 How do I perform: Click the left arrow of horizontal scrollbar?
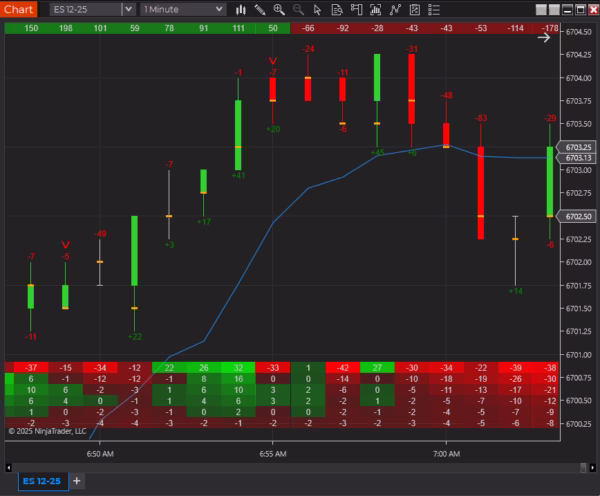pos(6,468)
